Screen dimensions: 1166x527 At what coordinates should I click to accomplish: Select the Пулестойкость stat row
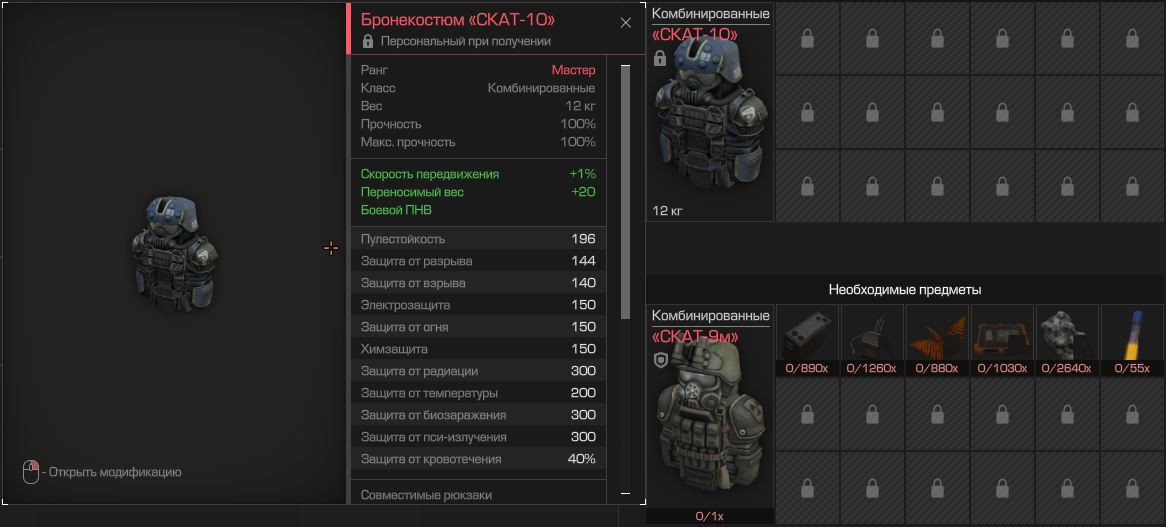(x=478, y=239)
